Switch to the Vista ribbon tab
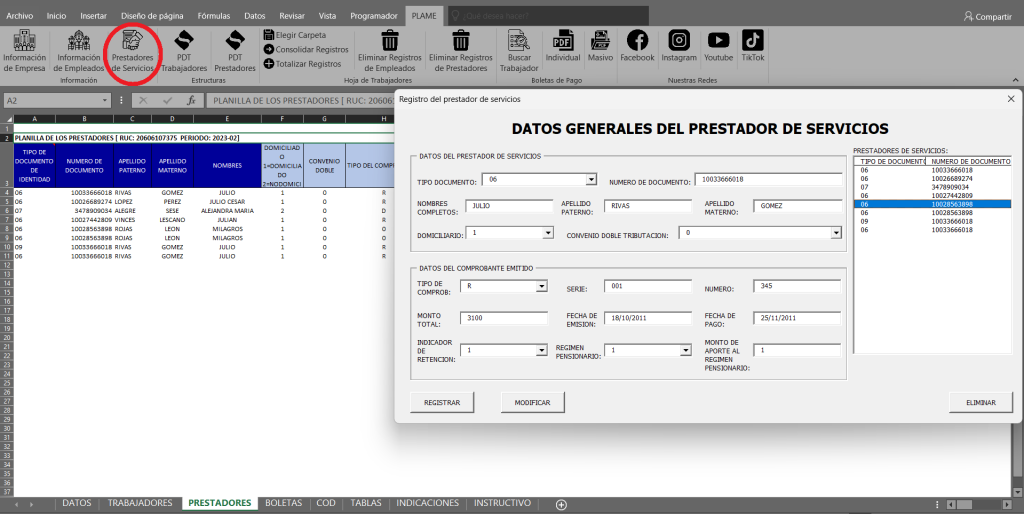The image size is (1024, 514). [327, 16]
